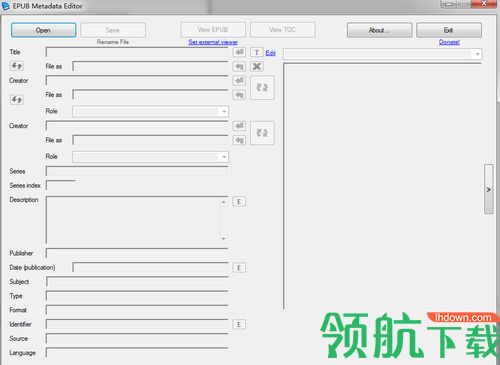The width and height of the screenshot is (500, 365).
Task: Follow the Donate! link
Action: pos(449,42)
